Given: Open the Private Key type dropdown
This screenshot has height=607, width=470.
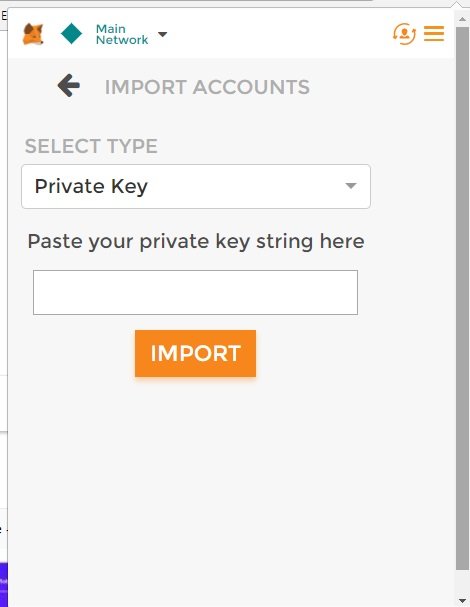Looking at the screenshot, I should pos(196,186).
